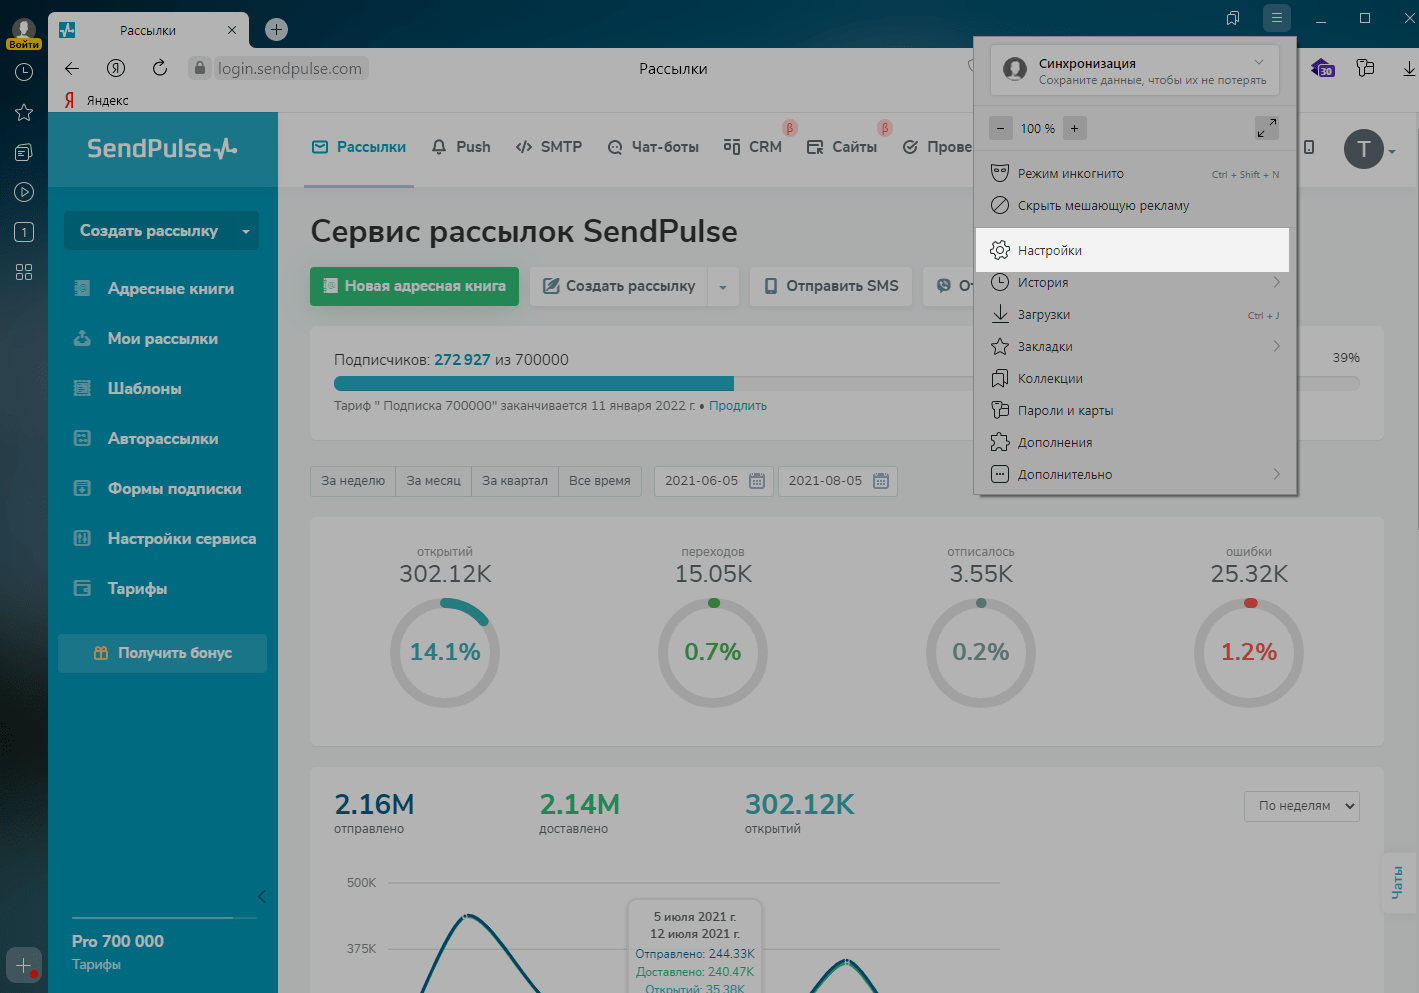Open video play icon in left sidebar
1419x993 pixels.
pyautogui.click(x=24, y=192)
